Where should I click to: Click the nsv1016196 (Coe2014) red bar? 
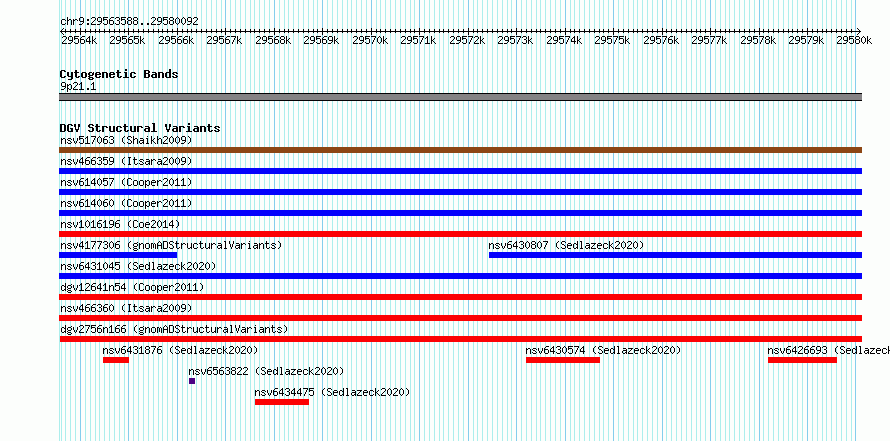pyautogui.click(x=460, y=234)
